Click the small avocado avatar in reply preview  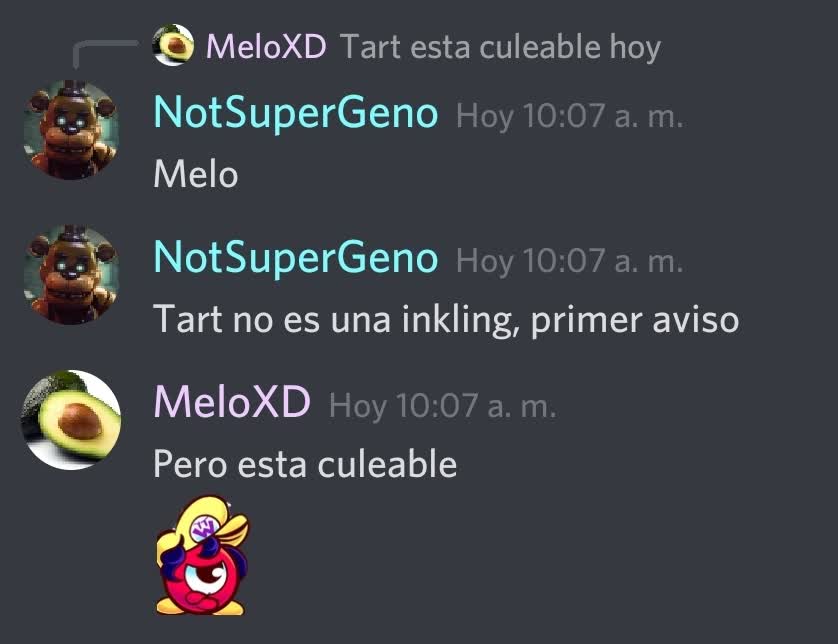[x=173, y=45]
